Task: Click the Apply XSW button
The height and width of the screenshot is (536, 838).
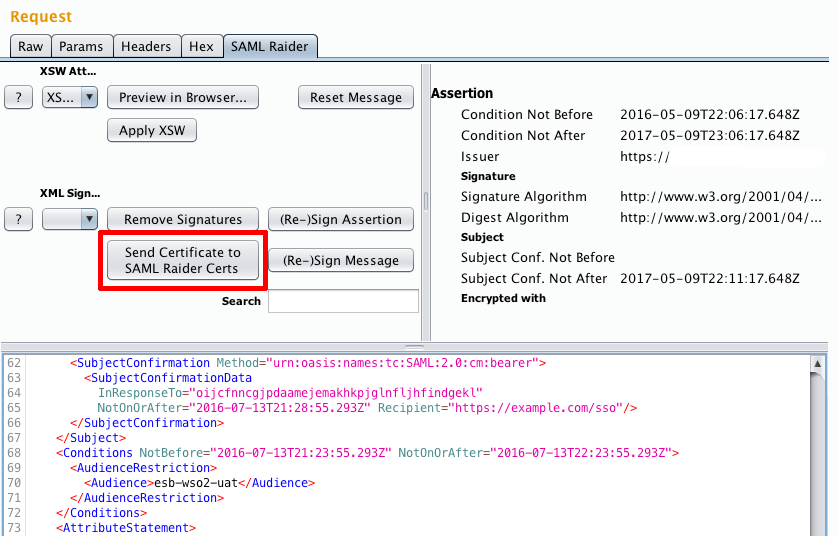Action: pos(152,130)
